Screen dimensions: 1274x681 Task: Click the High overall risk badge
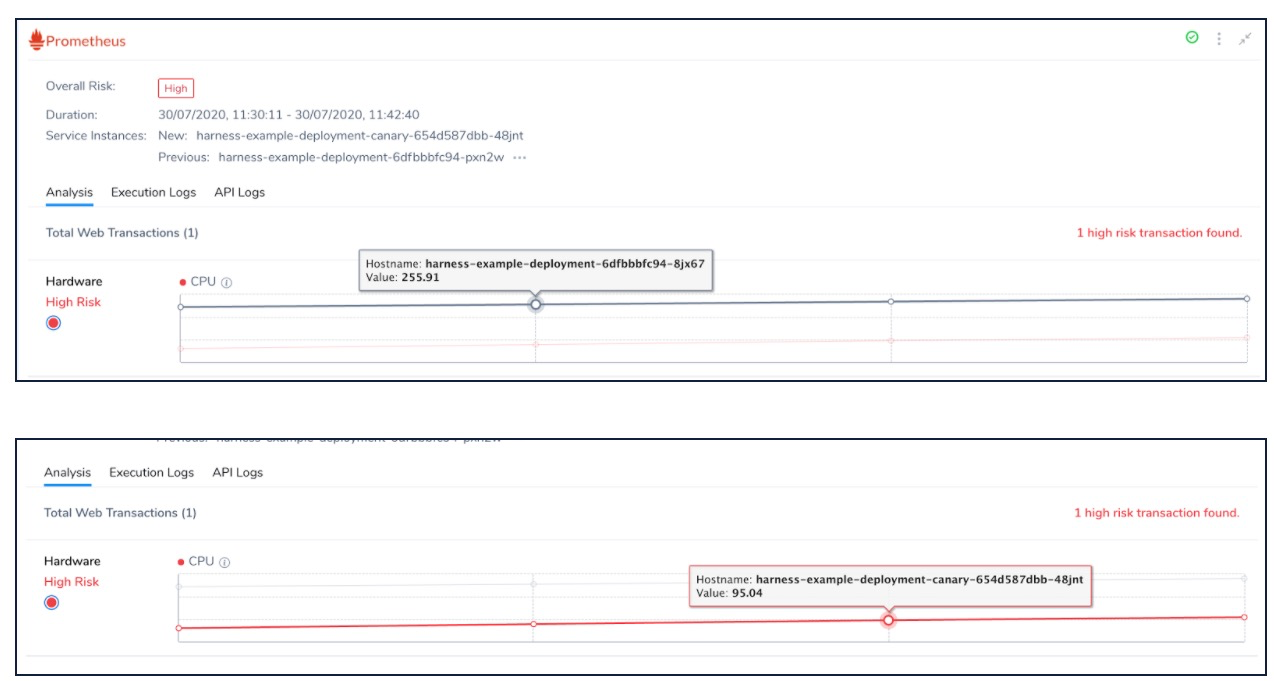pos(175,88)
